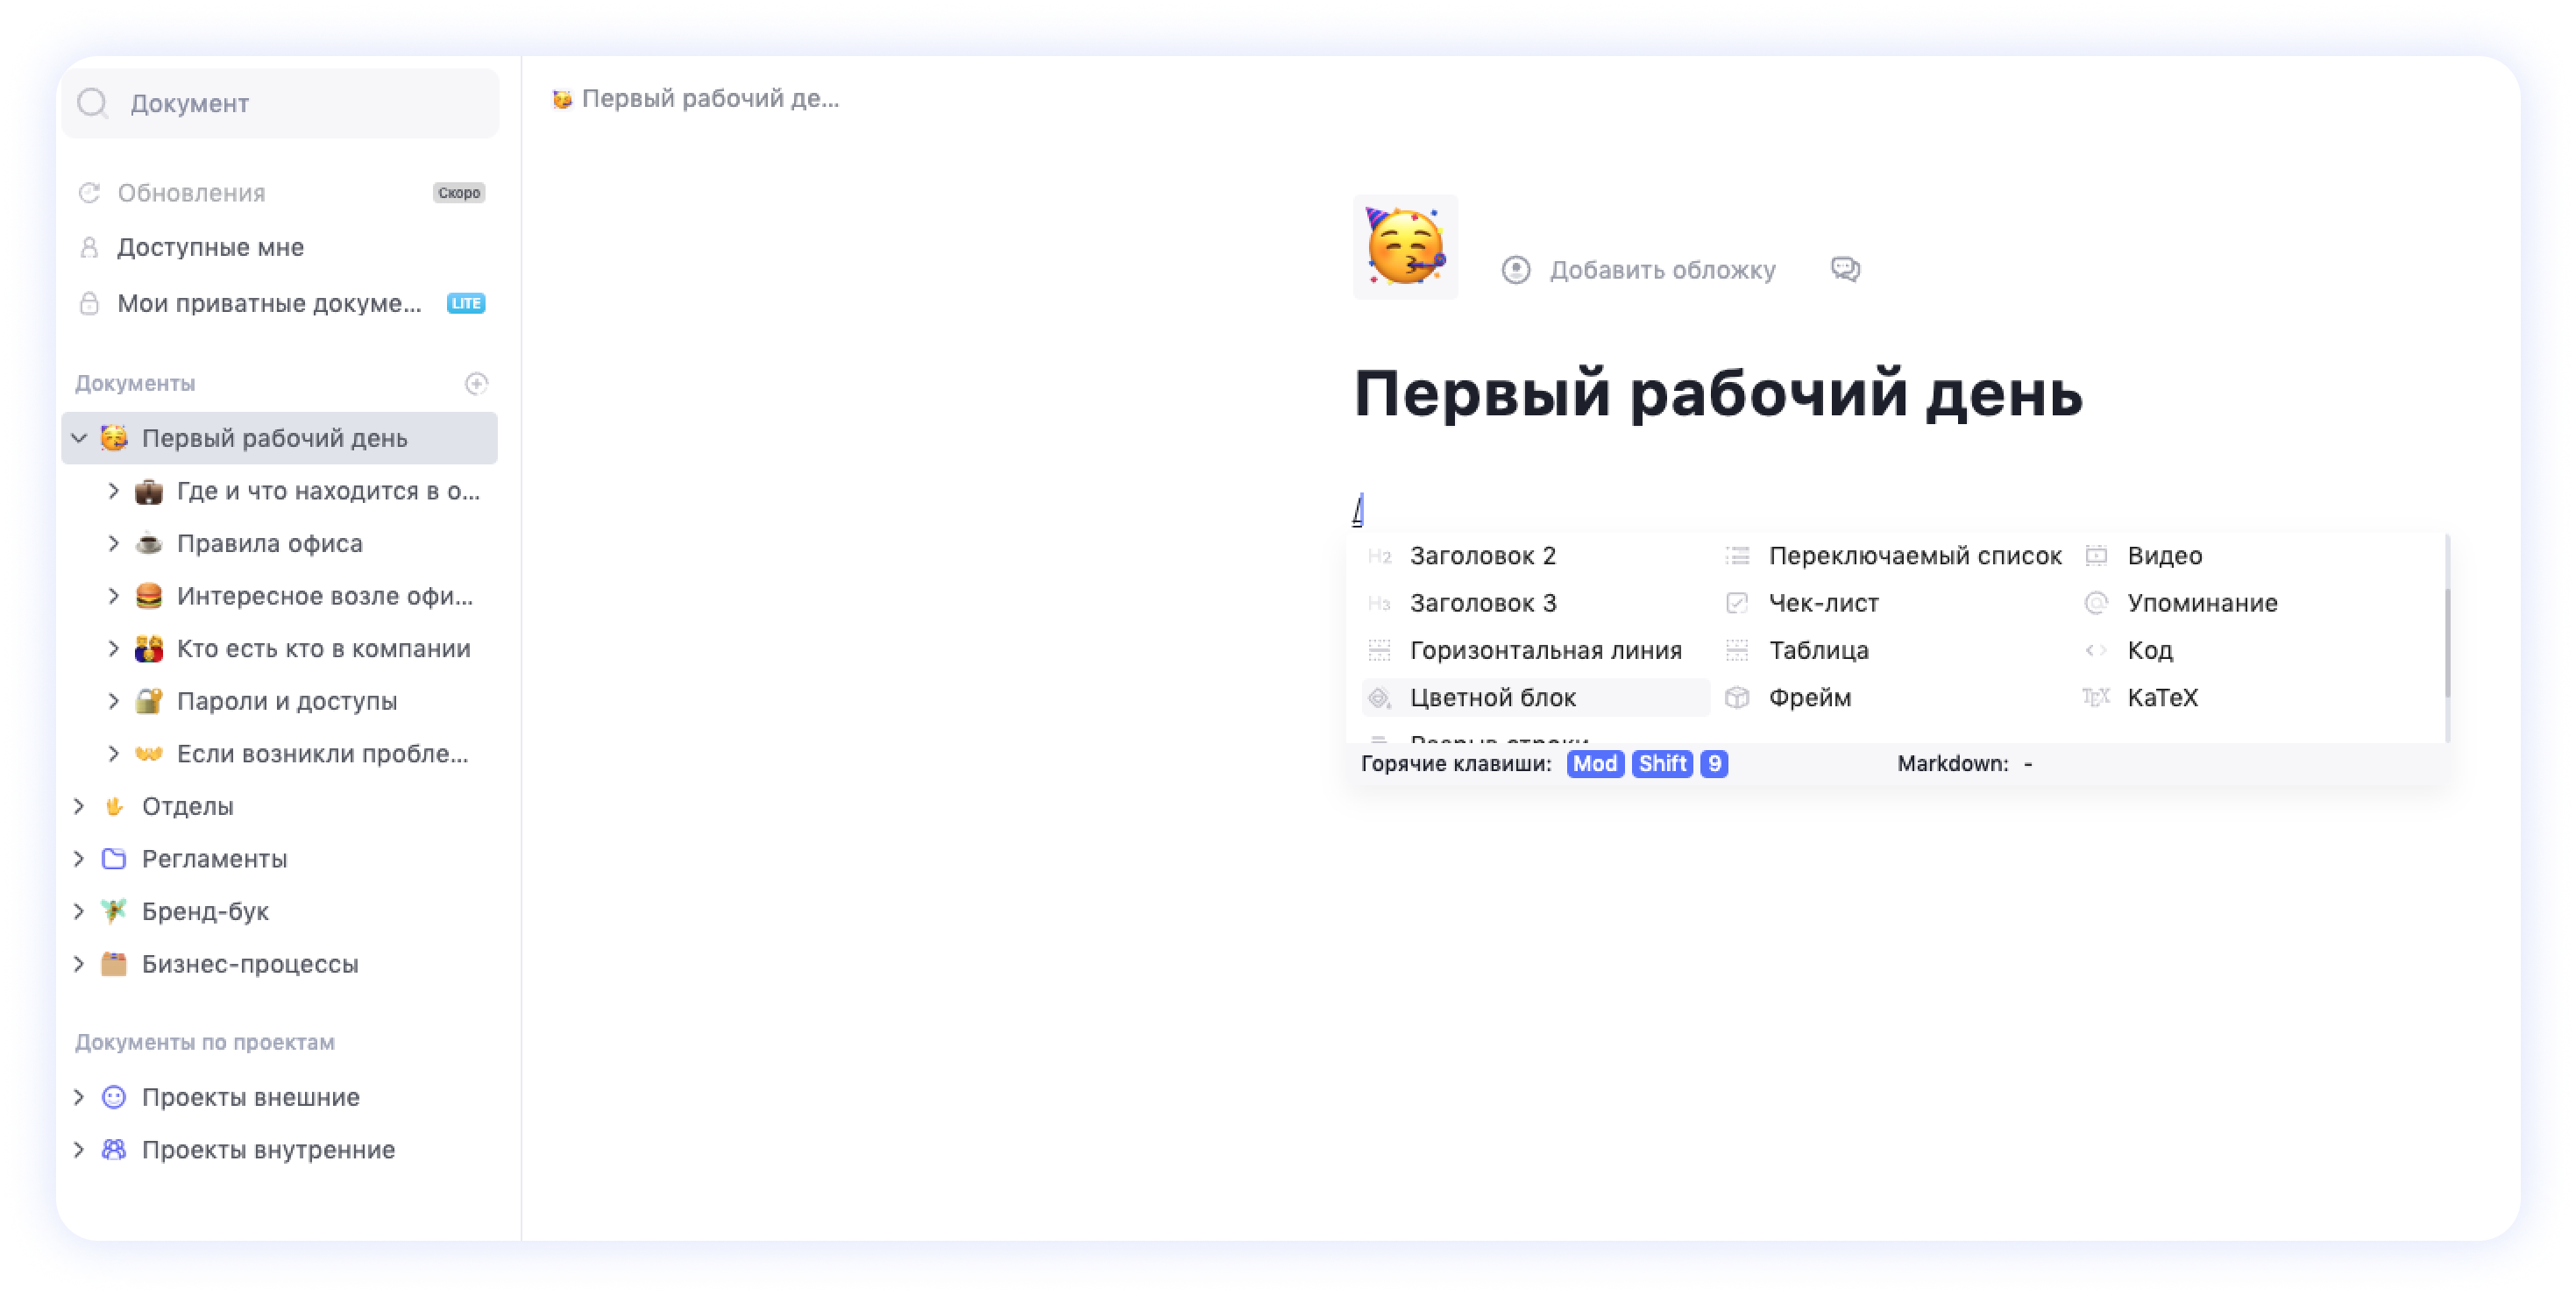Screen dimensions: 2576x1296
Task: Click the LITE badge
Action: [x=466, y=303]
